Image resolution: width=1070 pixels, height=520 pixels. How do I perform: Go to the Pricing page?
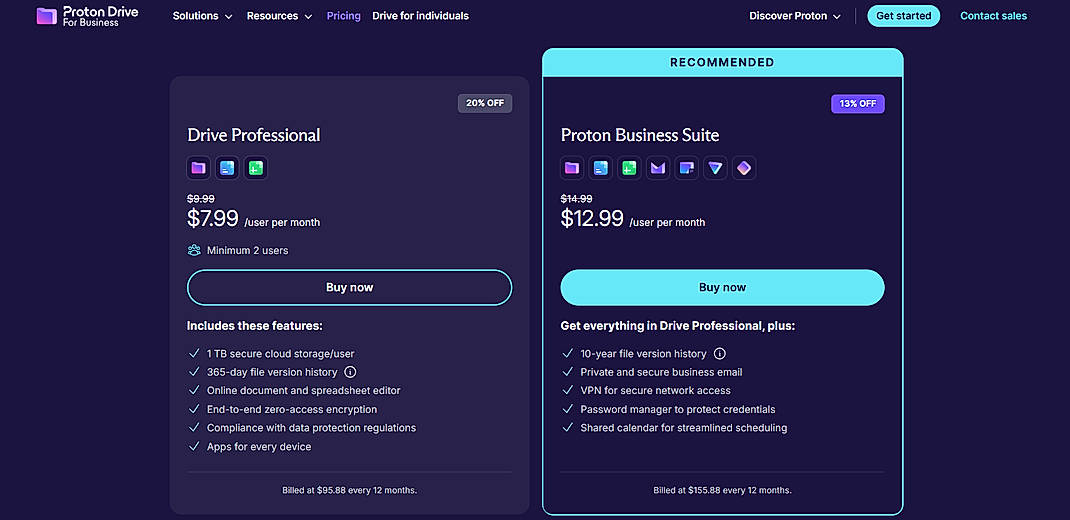tap(343, 16)
